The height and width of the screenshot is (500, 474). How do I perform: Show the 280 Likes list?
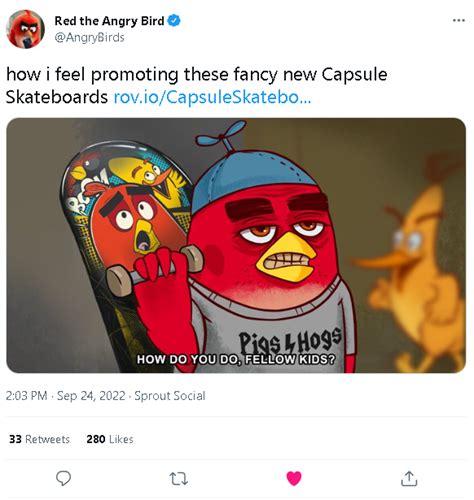(110, 439)
